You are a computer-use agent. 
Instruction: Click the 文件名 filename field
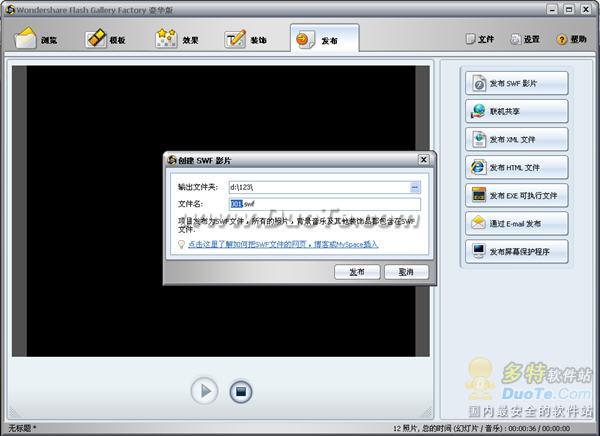point(324,204)
